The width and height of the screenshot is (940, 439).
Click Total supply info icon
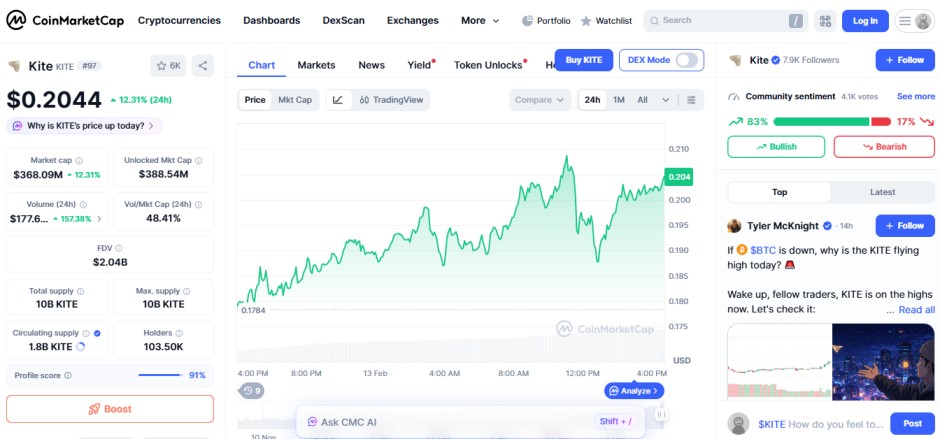(80, 291)
